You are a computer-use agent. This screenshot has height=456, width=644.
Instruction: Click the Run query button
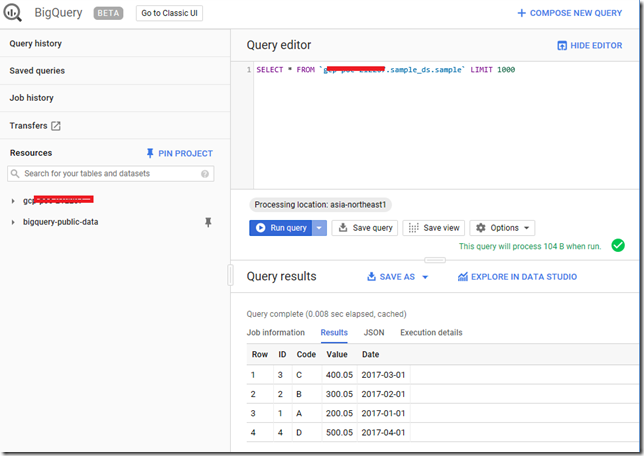[281, 228]
